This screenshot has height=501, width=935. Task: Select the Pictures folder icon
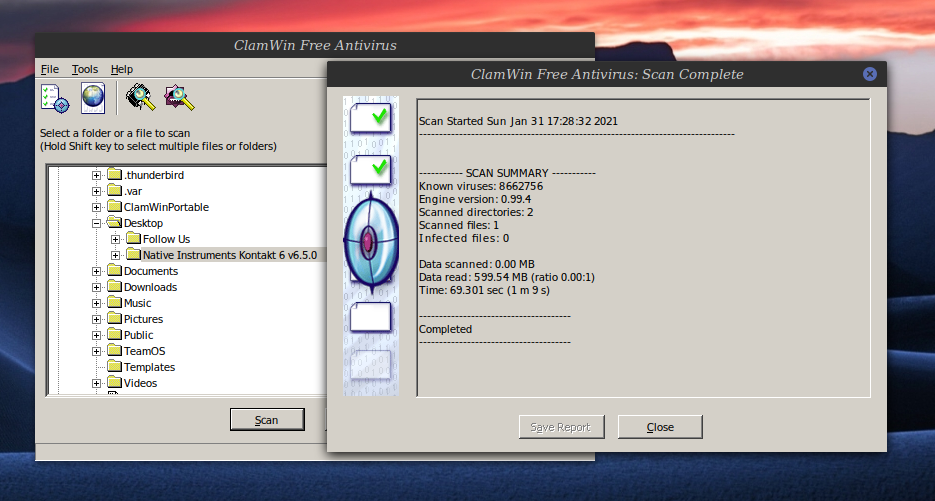114,319
